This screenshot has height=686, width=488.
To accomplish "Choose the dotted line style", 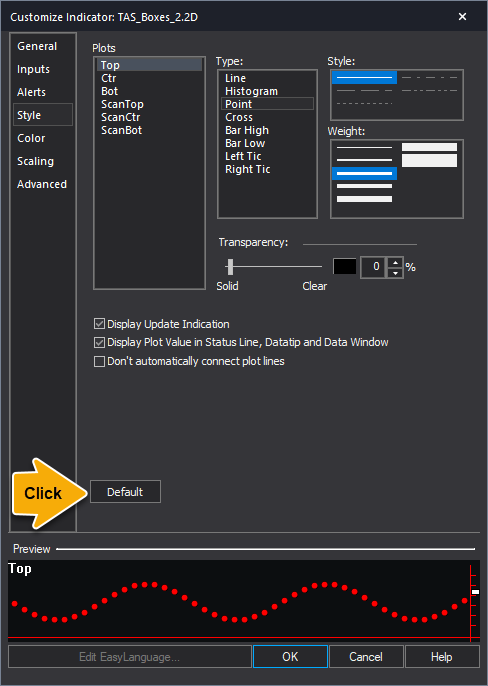I will pos(364,104).
